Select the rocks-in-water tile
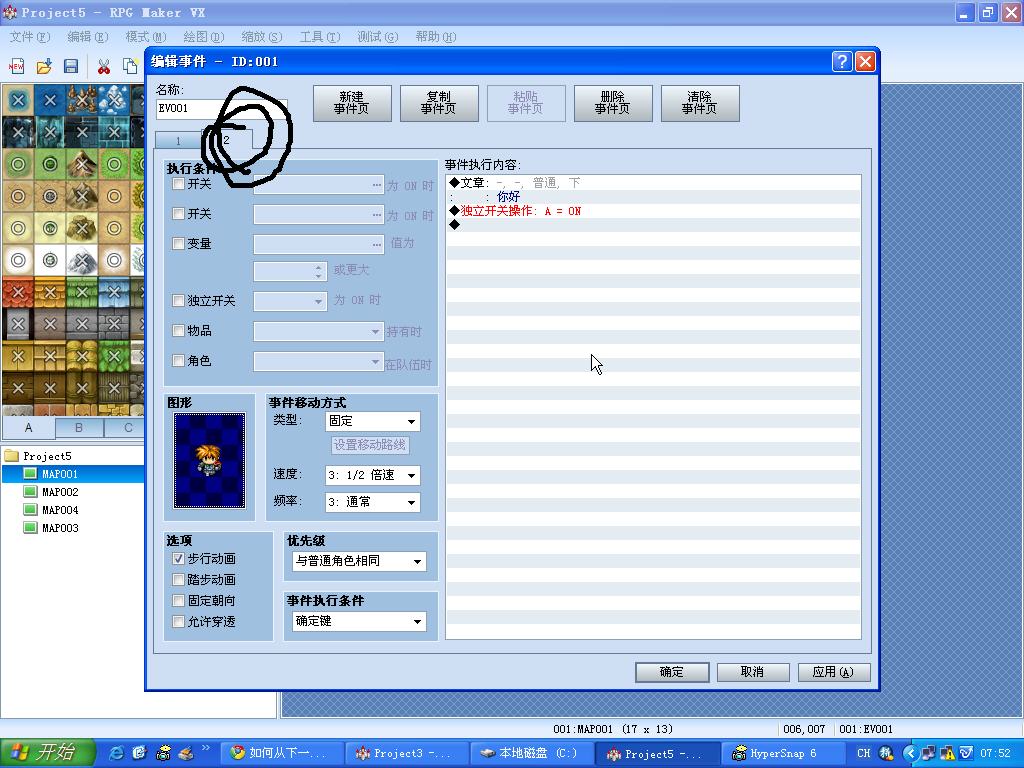Image resolution: width=1024 pixels, height=768 pixels. click(82, 100)
